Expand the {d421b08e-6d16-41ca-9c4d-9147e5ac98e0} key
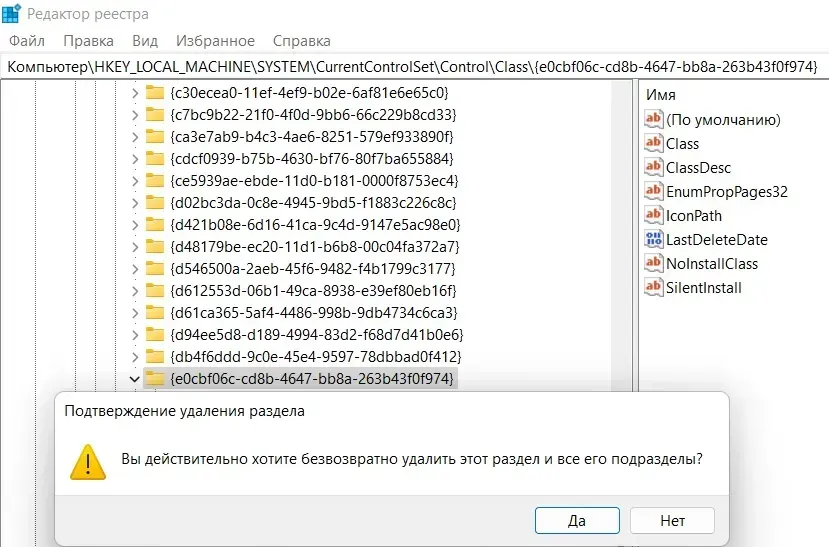 pyautogui.click(x=135, y=225)
